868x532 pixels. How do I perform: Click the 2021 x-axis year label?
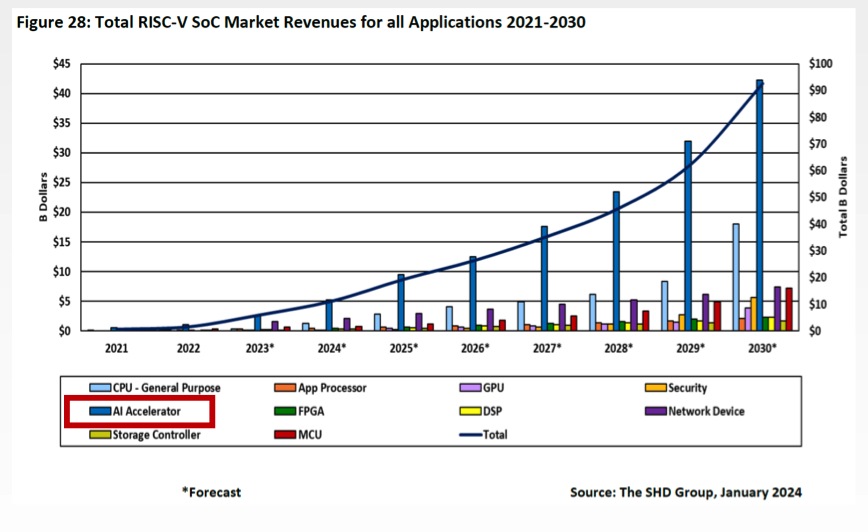point(116,349)
